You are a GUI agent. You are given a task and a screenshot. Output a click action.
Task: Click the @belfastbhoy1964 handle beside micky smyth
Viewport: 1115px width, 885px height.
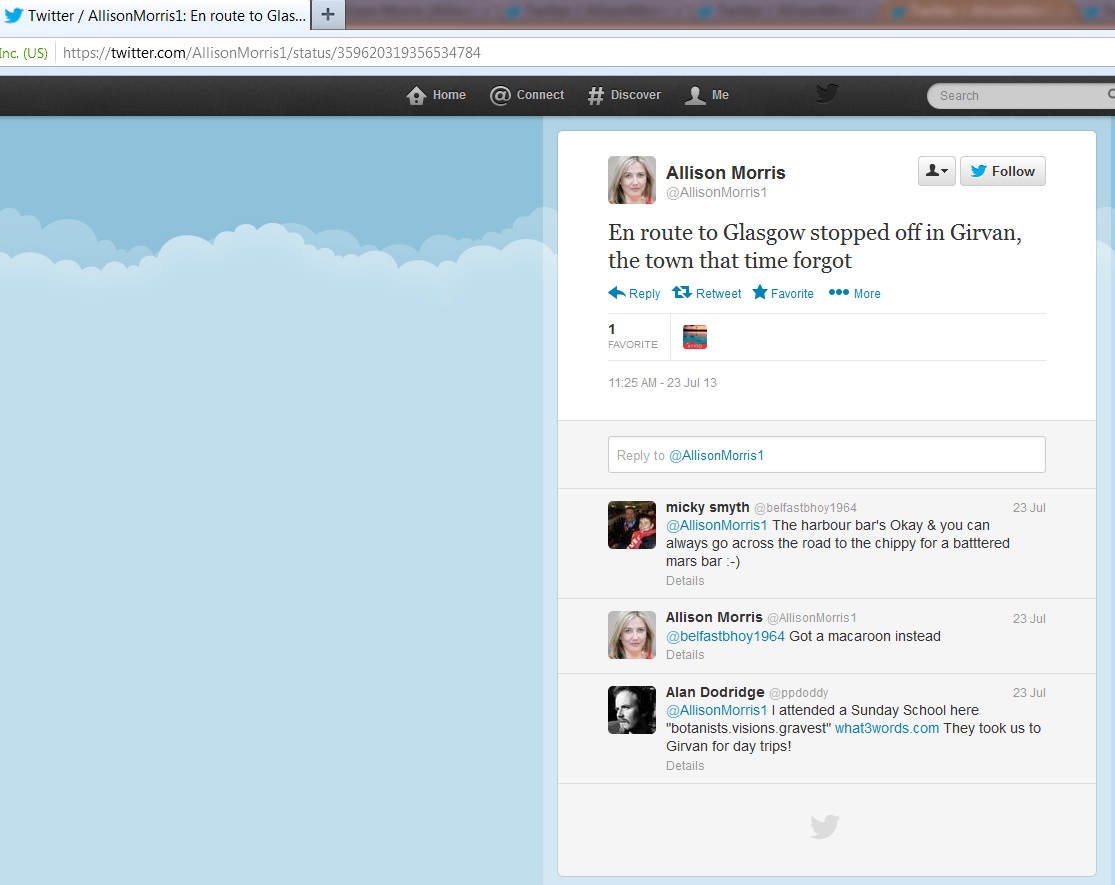pos(805,508)
